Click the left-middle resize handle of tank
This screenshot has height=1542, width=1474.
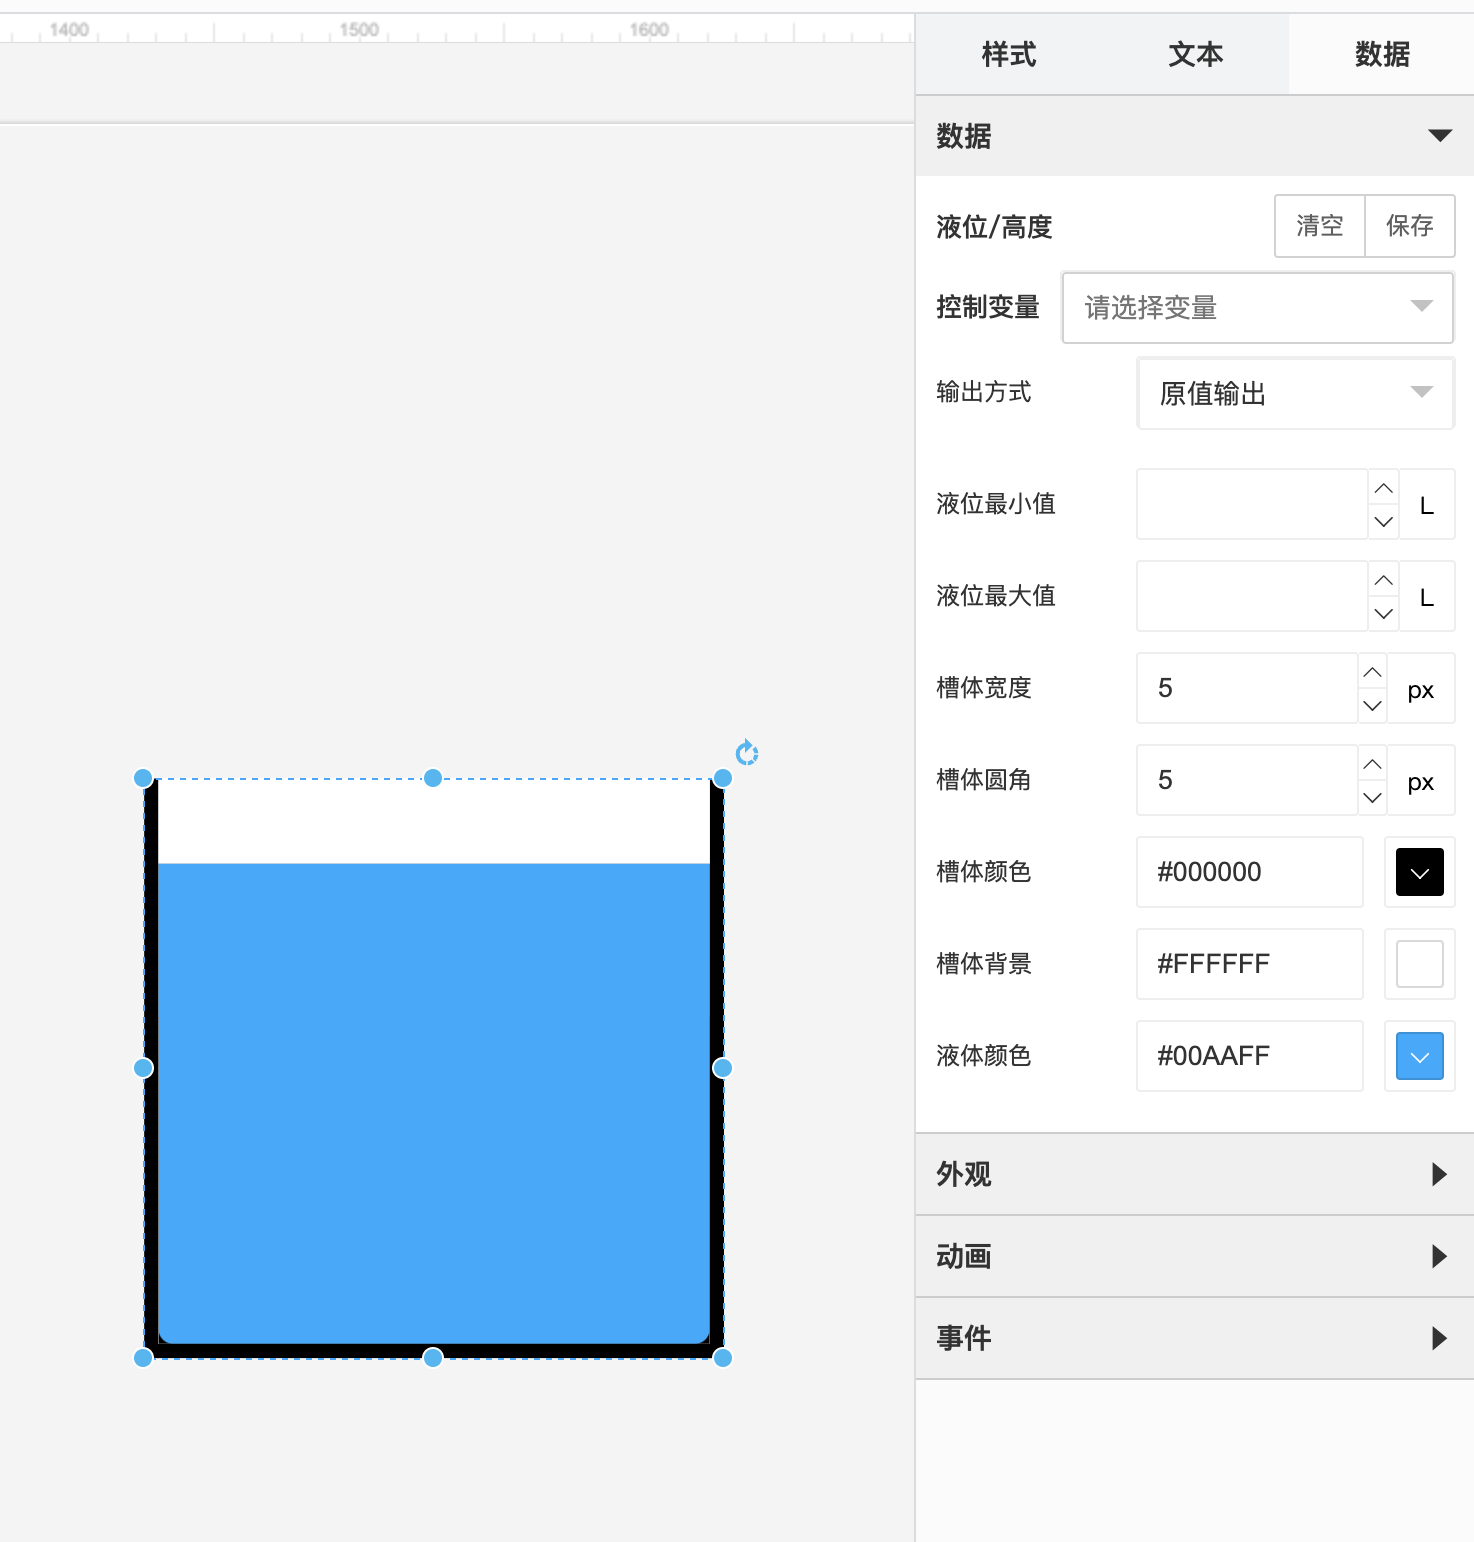pyautogui.click(x=143, y=1068)
